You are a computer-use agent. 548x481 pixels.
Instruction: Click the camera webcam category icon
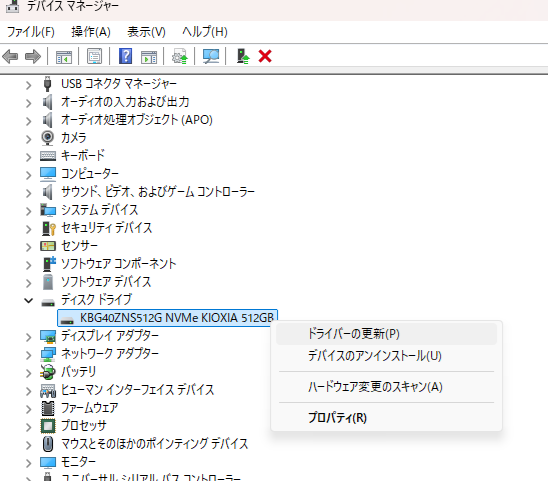(48, 138)
